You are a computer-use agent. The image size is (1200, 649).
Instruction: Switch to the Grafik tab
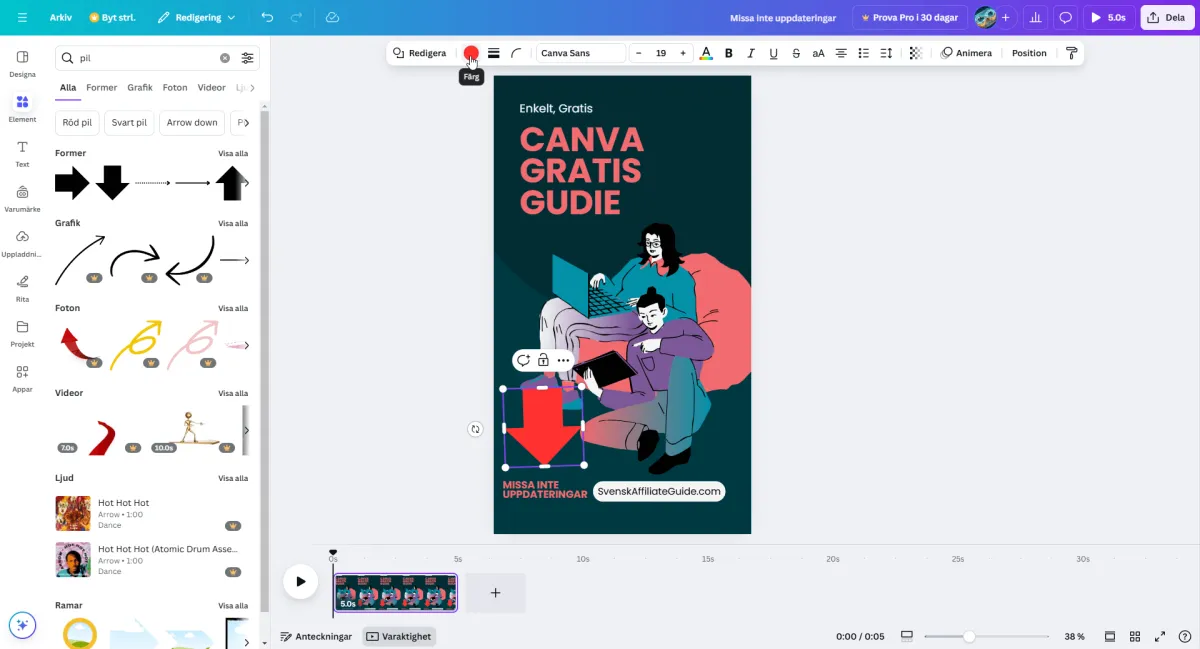140,88
